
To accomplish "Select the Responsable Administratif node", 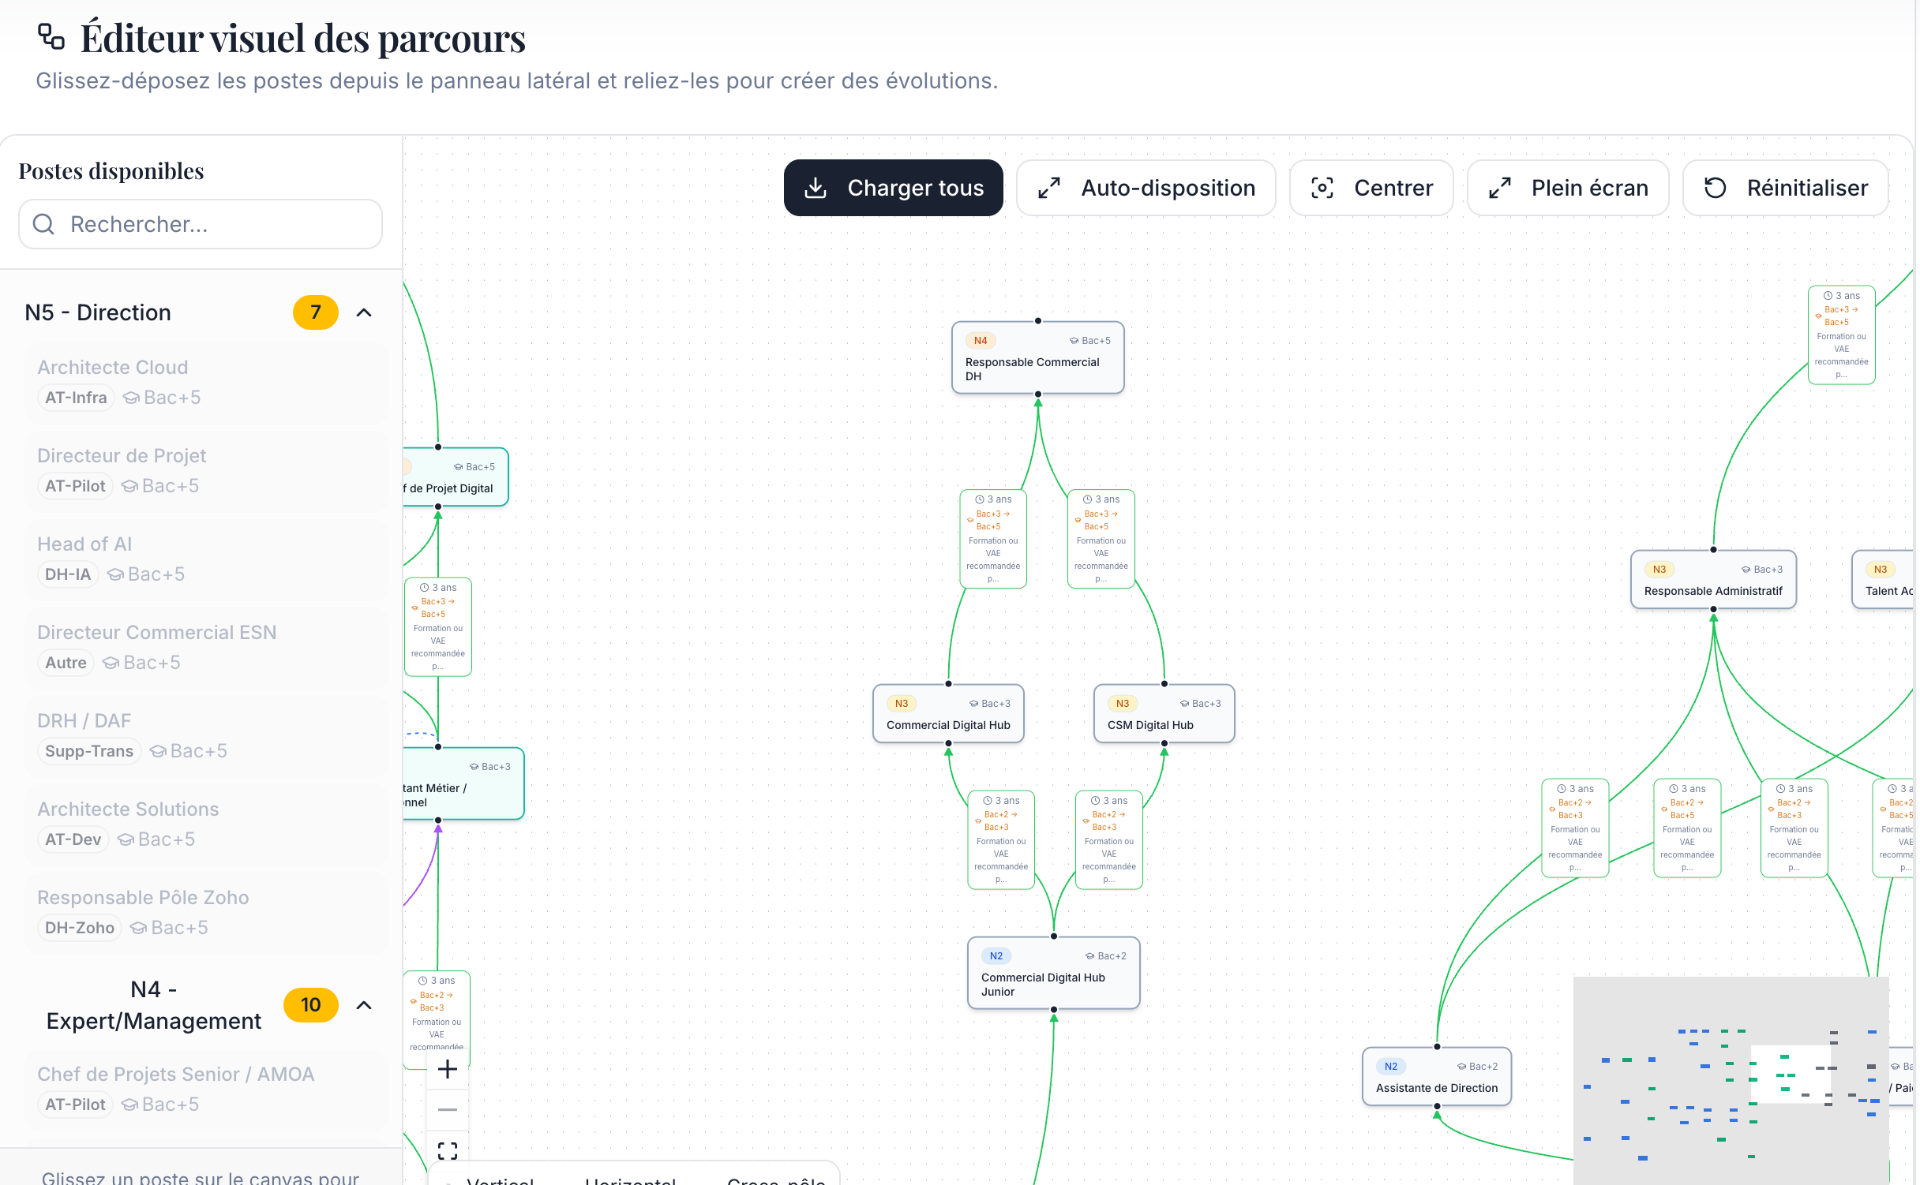I will (1713, 580).
